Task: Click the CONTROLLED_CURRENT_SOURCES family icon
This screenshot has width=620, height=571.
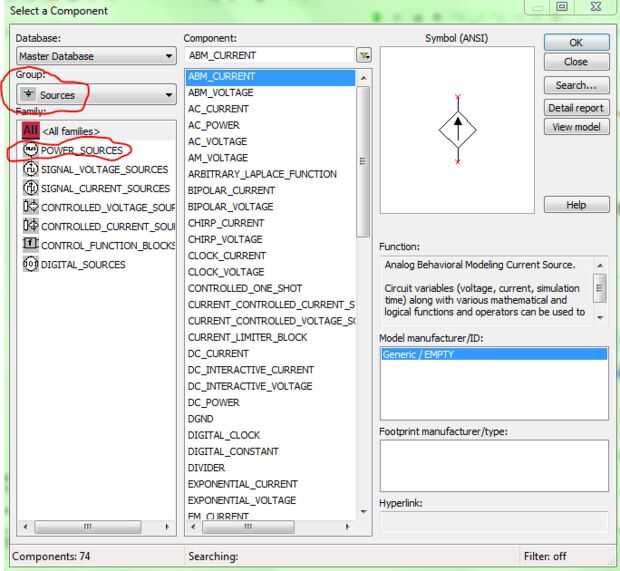Action: [x=30, y=226]
